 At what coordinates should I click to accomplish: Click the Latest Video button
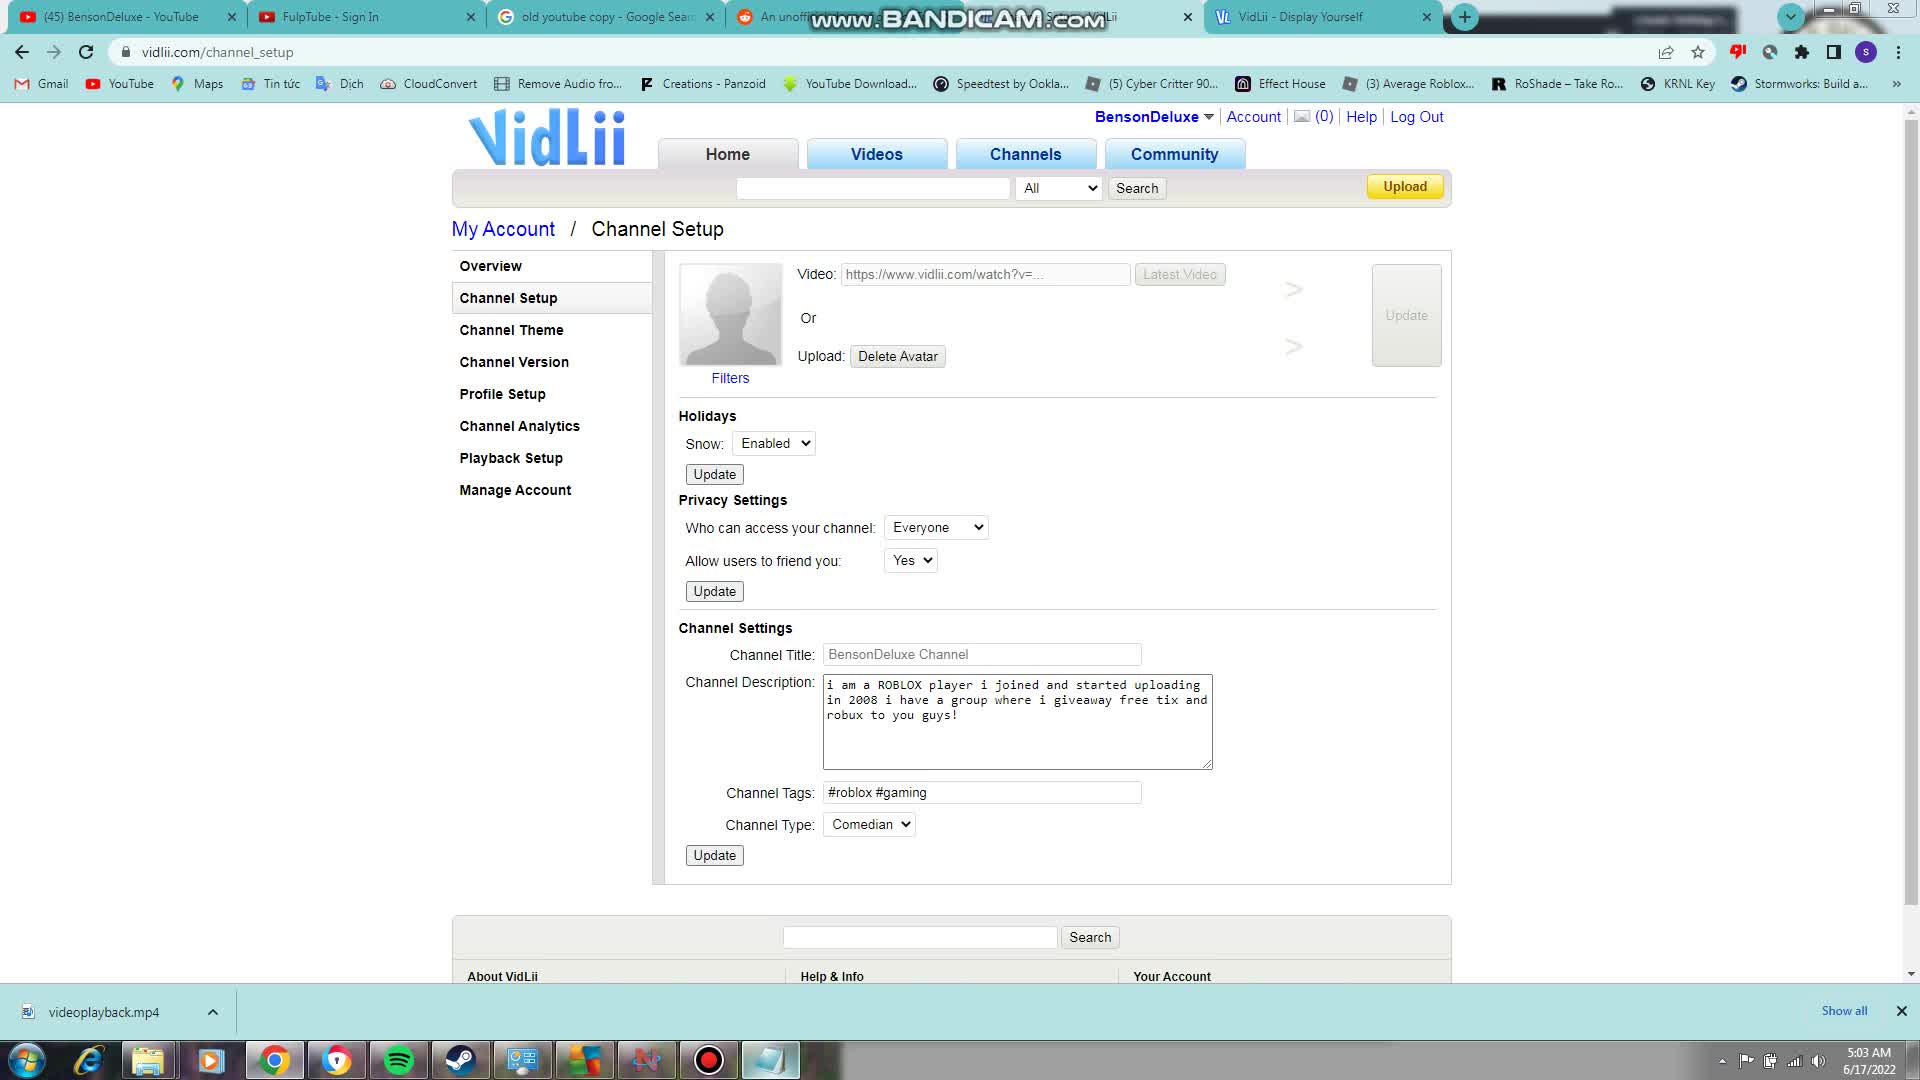1179,274
